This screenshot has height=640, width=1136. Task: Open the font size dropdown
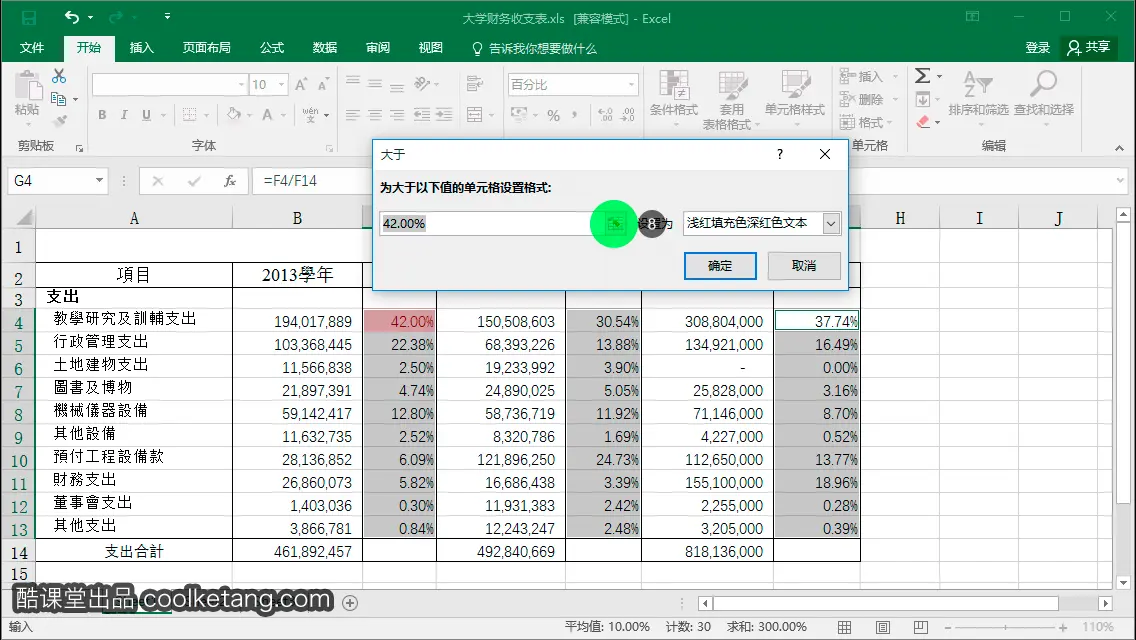(x=282, y=85)
